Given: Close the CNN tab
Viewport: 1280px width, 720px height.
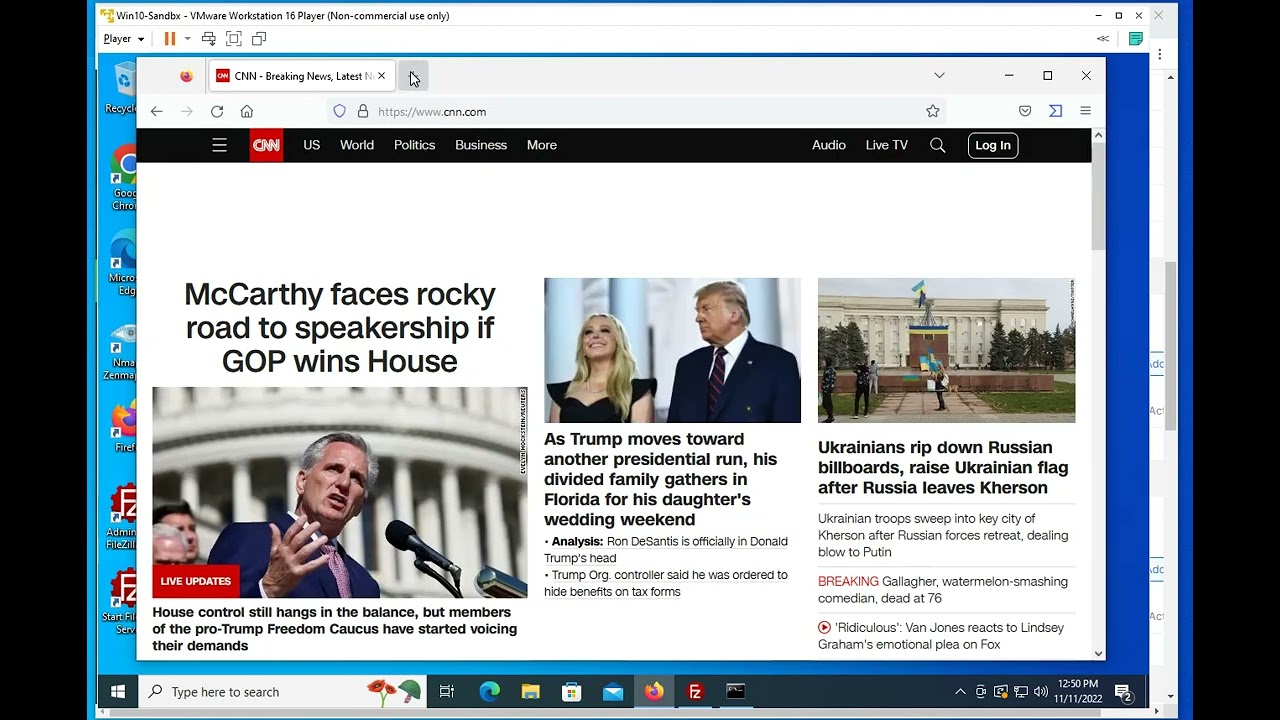Looking at the screenshot, I should [x=381, y=76].
